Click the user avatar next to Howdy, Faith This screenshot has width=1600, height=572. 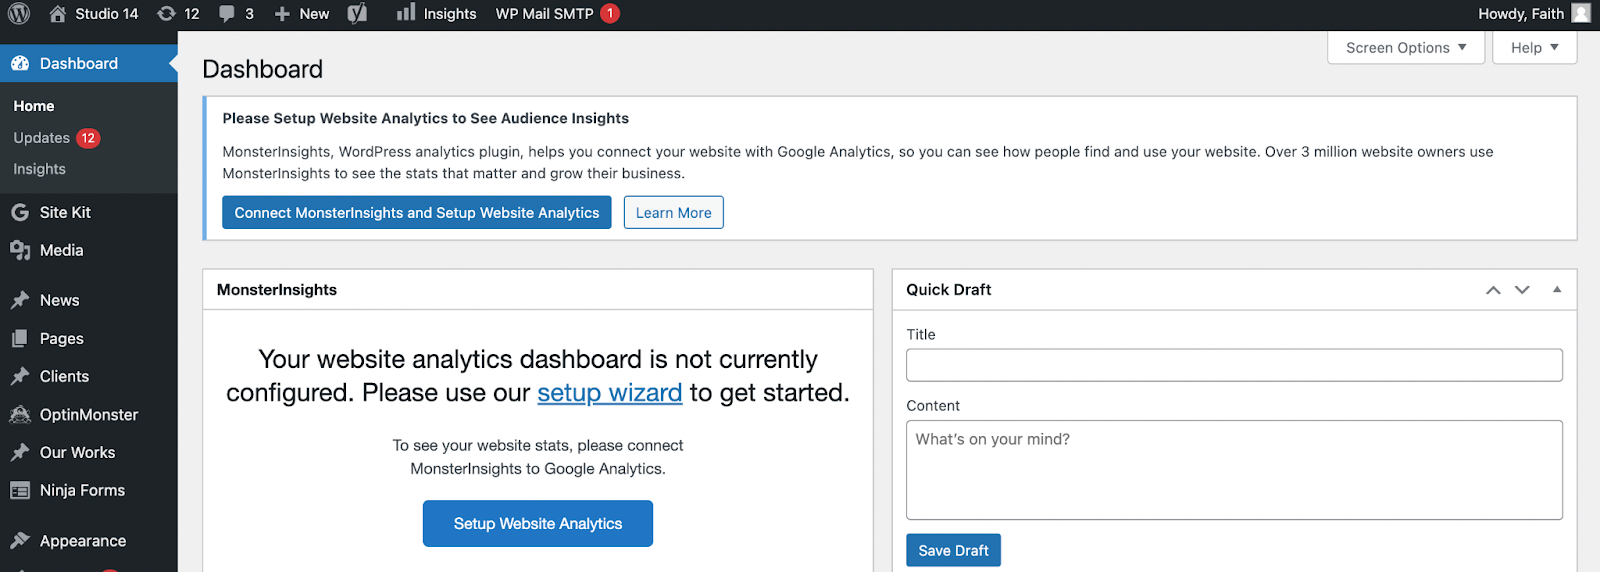(1581, 14)
